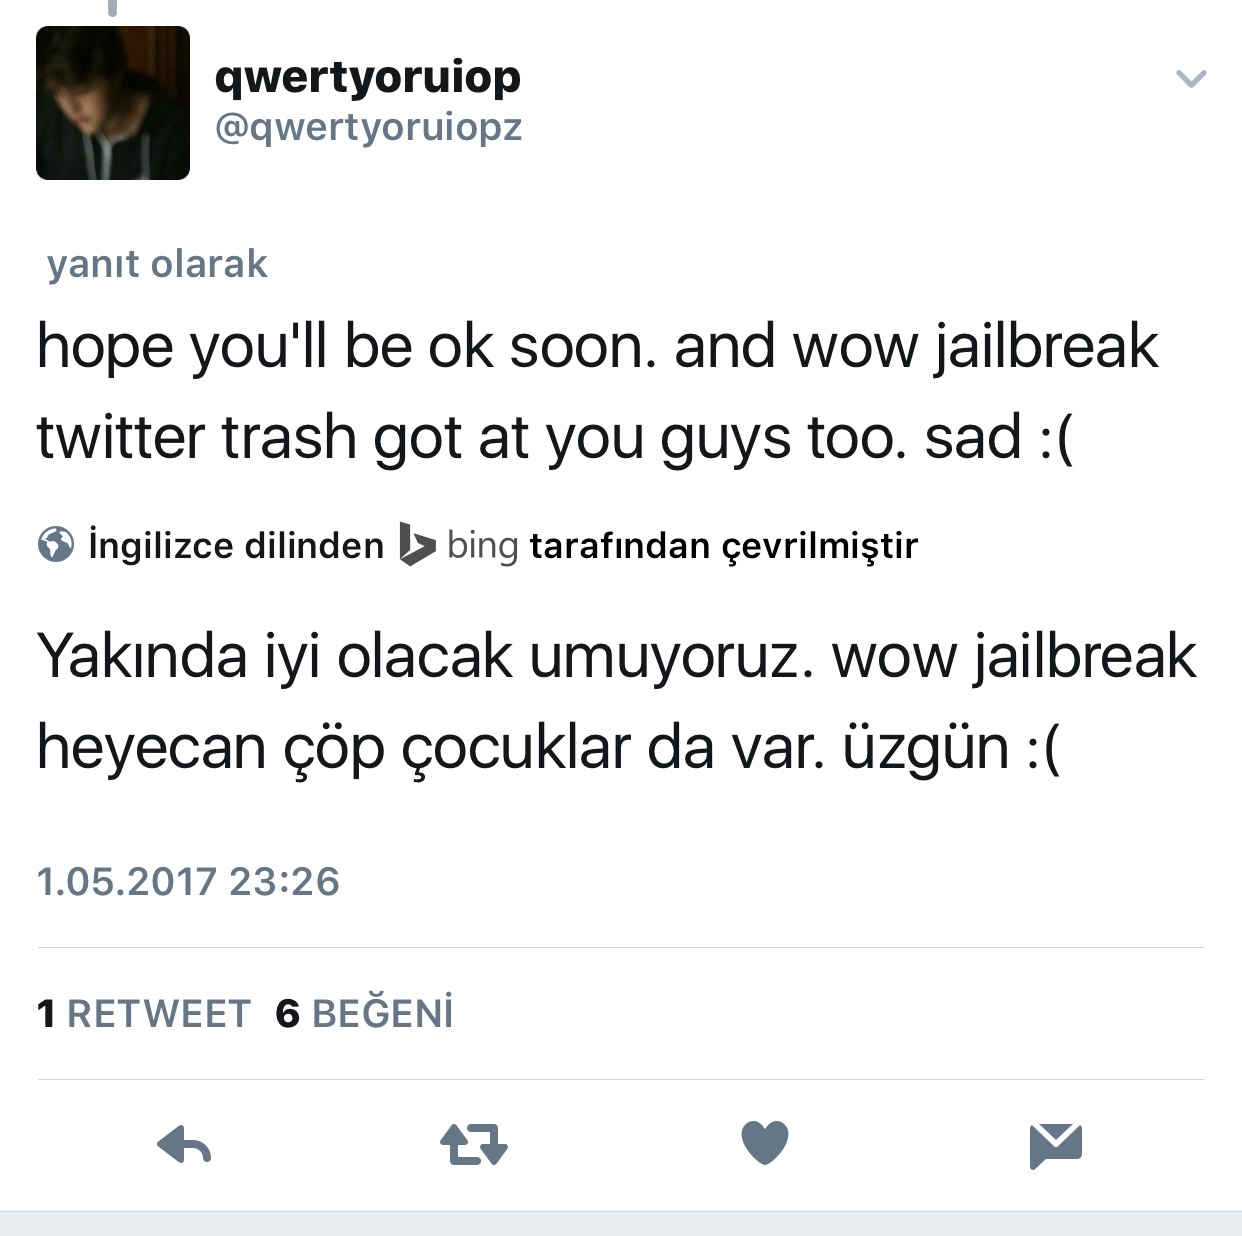Tap the reply arrow icon
The image size is (1242, 1236).
[184, 1145]
